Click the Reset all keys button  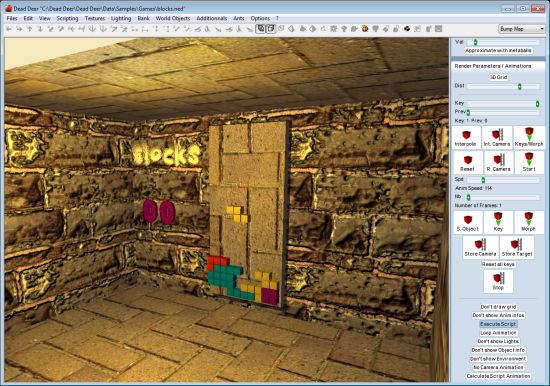498,264
